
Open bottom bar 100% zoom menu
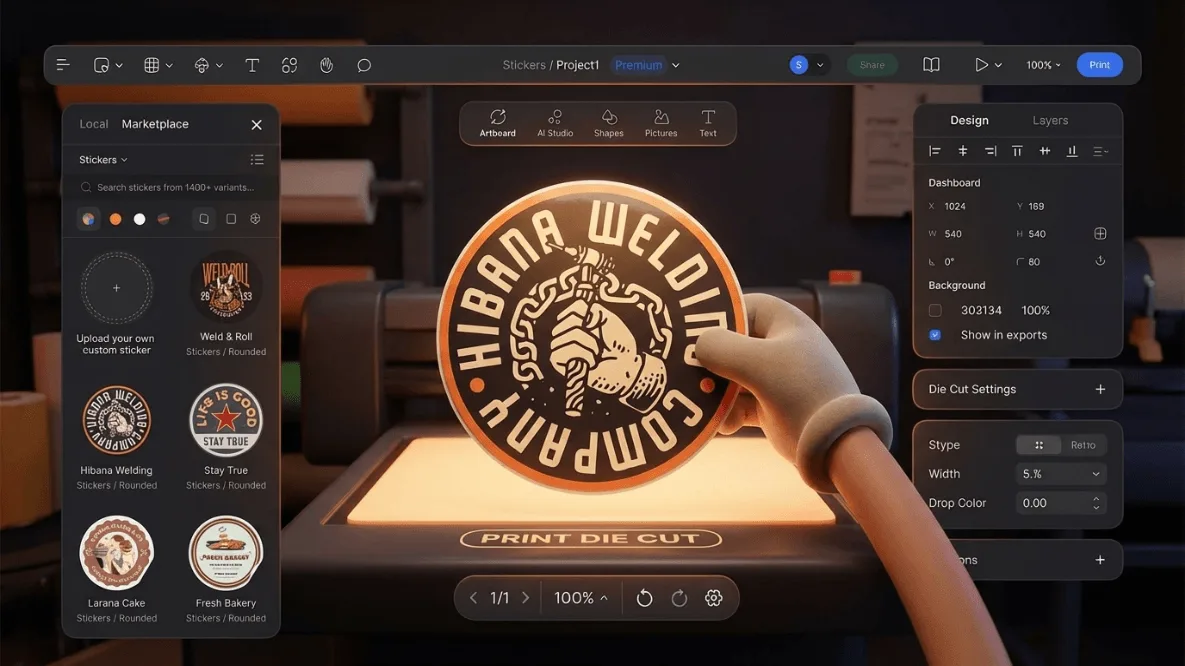click(580, 598)
